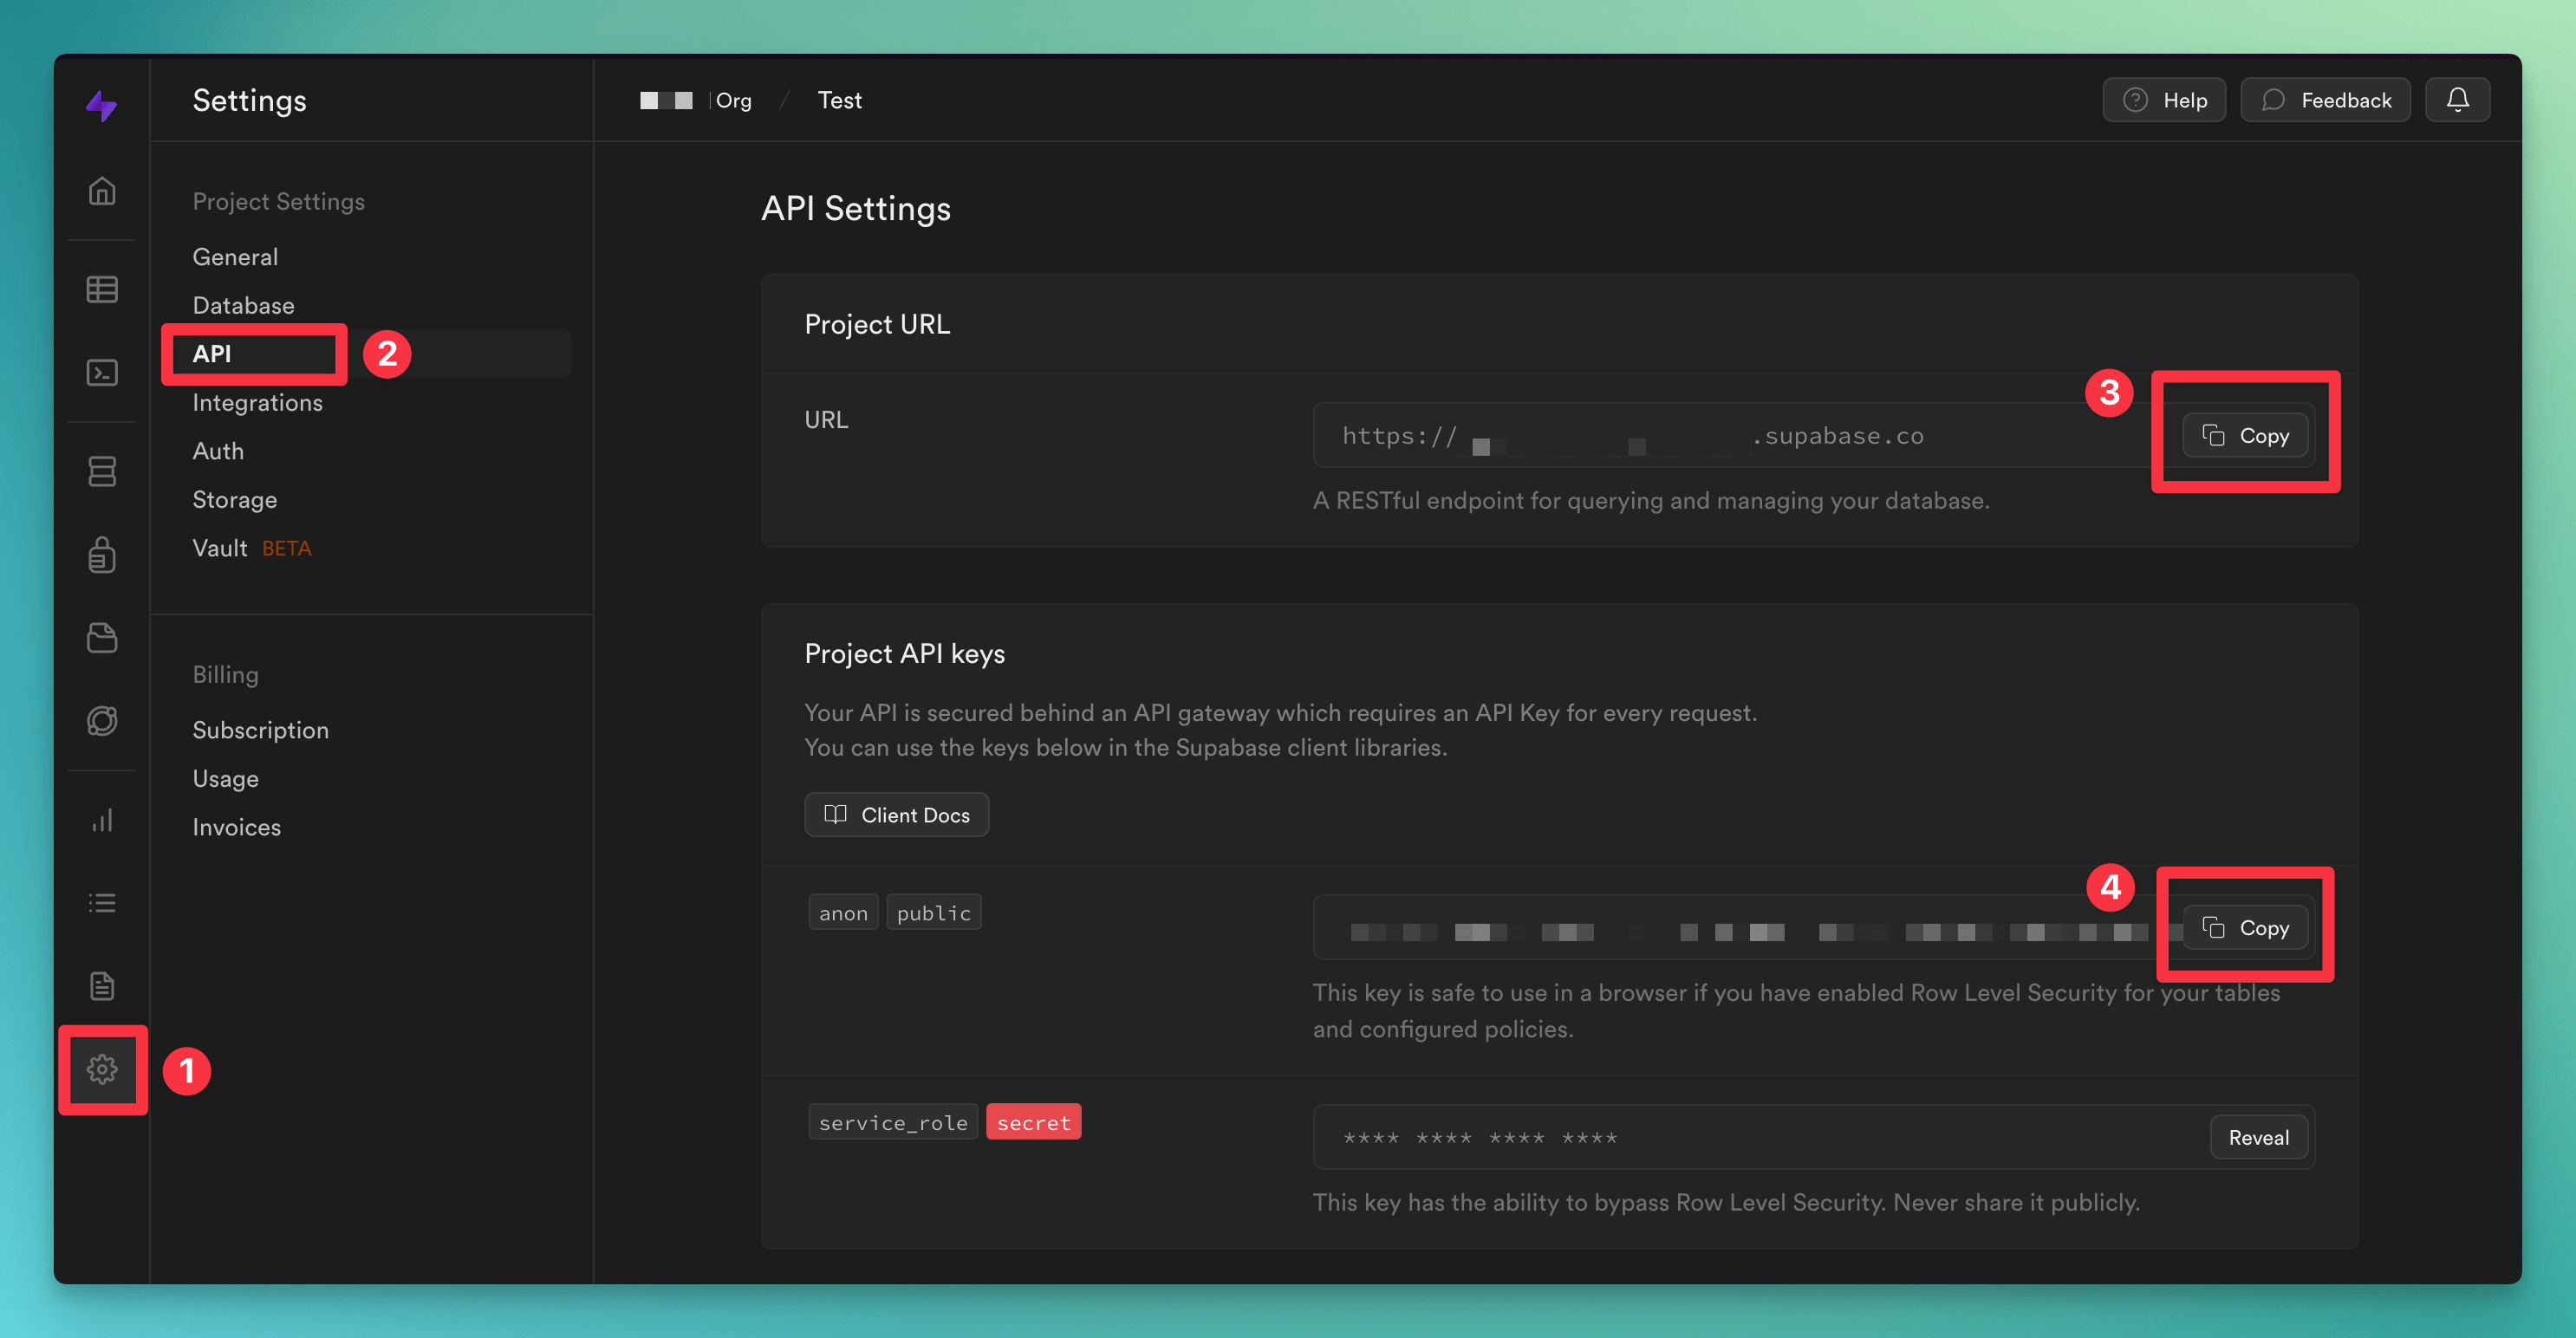Open the Database icon in sidebar
Screen dimensions: 2576x1338
(102, 471)
